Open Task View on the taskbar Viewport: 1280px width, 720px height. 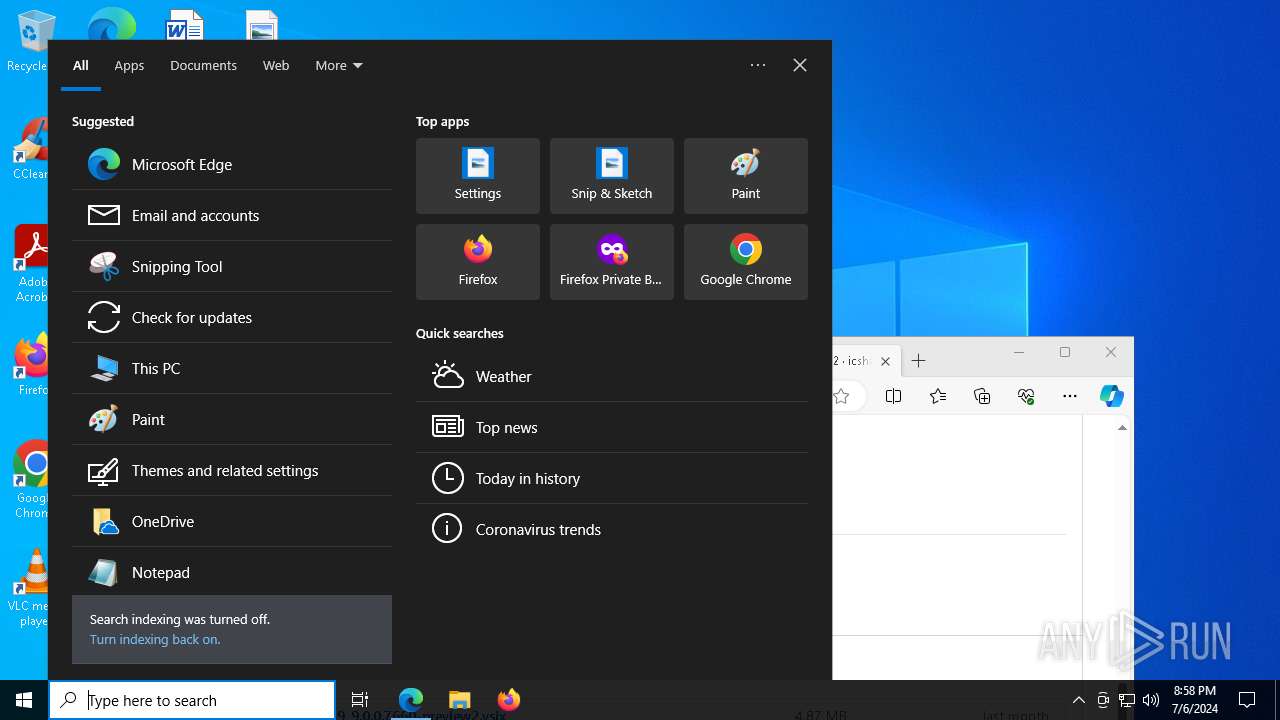point(360,700)
